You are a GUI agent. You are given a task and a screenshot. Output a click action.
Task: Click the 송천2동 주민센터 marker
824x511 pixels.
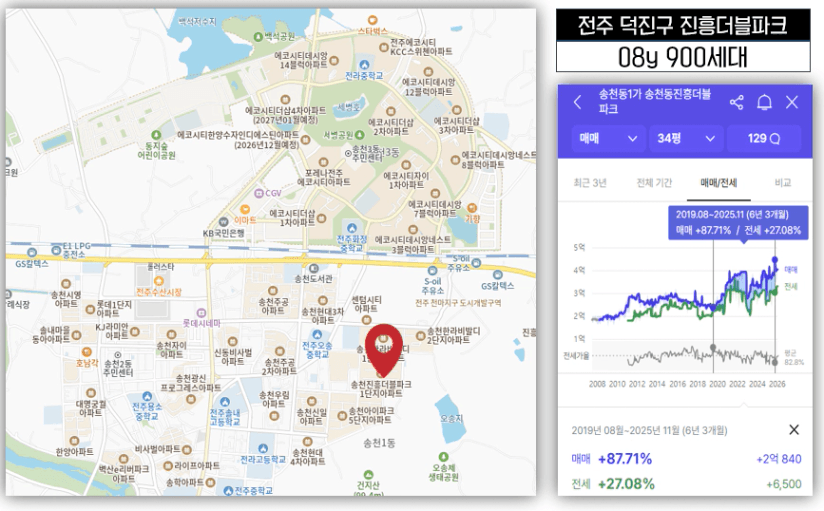(x=118, y=355)
